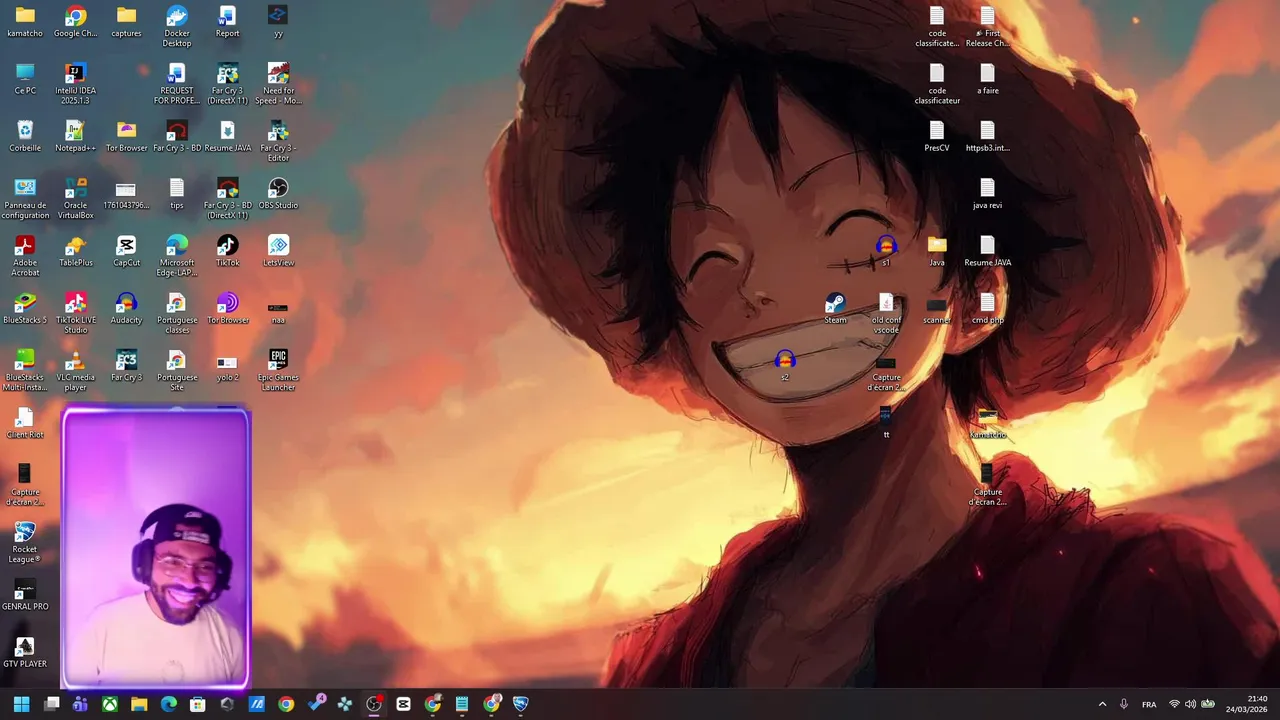Select the webcam overlay thumbnail

pos(155,548)
